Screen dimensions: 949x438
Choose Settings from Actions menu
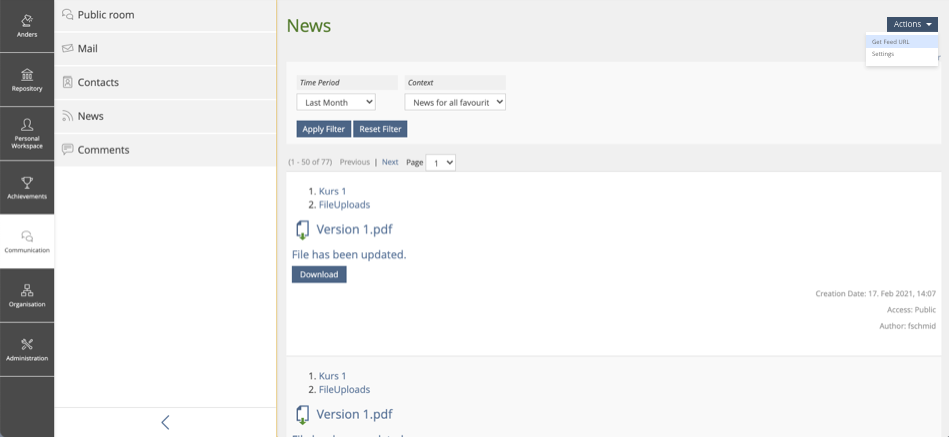coord(902,54)
